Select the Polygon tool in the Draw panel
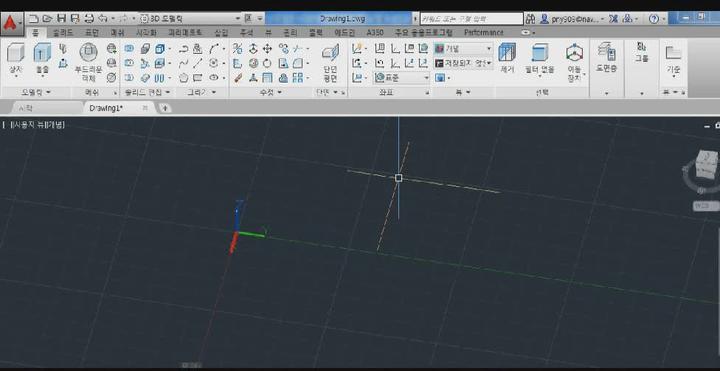720x371 pixels. click(x=184, y=78)
